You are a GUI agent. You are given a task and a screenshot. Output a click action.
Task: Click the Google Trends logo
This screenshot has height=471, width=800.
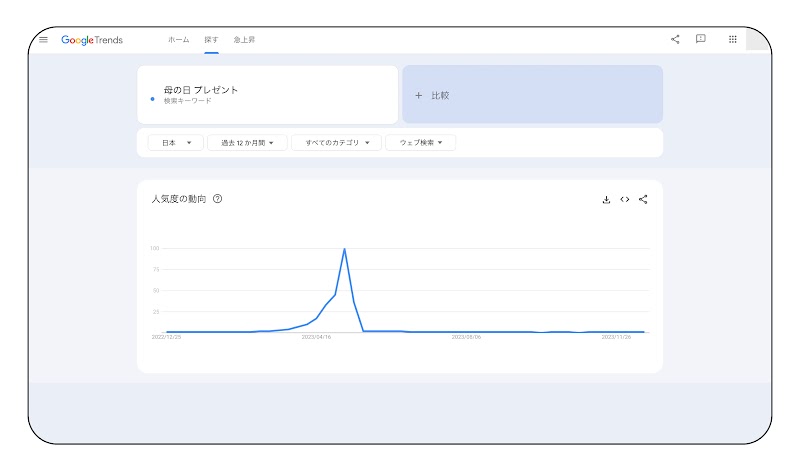(x=92, y=40)
